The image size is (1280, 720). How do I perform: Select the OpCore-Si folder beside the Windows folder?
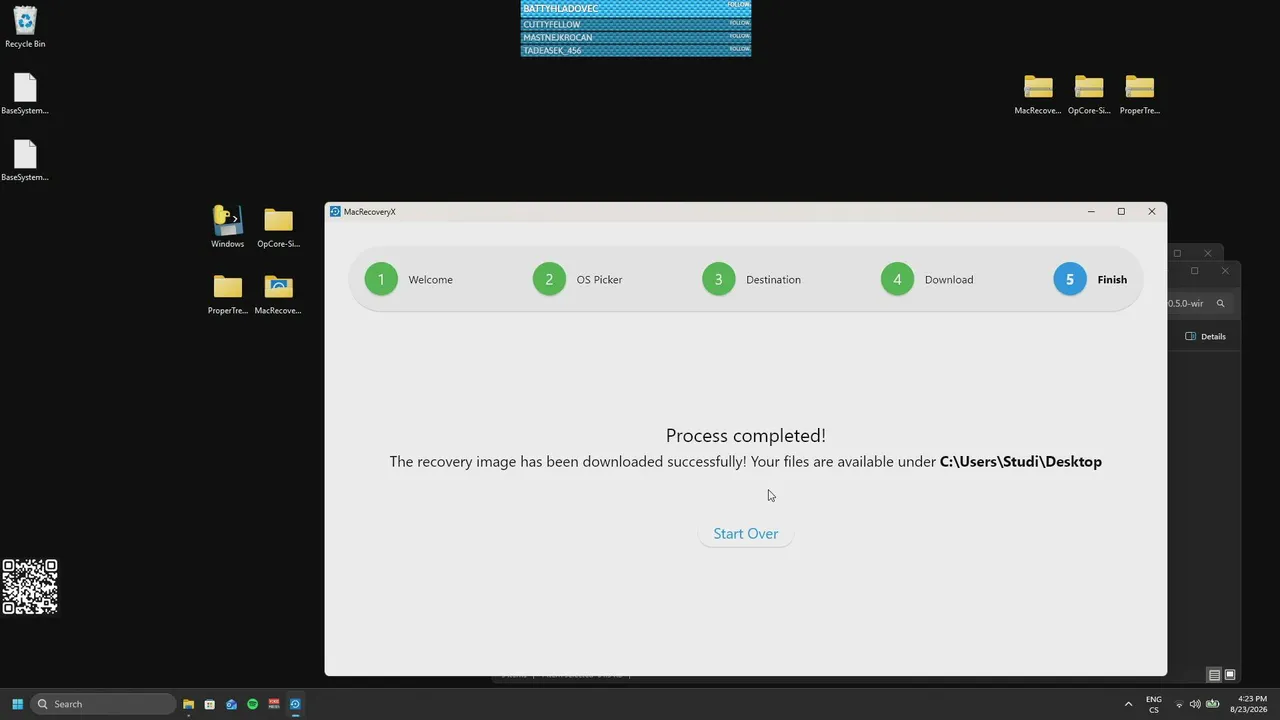(278, 227)
